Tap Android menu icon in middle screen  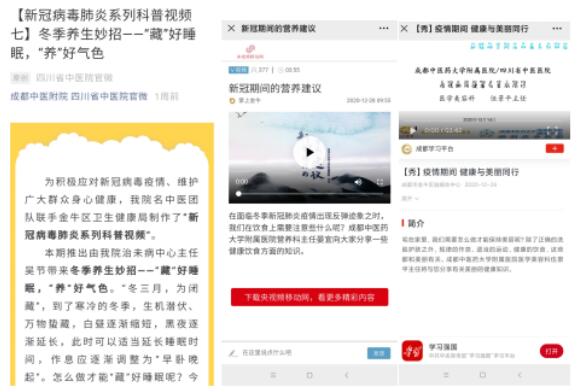click(x=273, y=375)
